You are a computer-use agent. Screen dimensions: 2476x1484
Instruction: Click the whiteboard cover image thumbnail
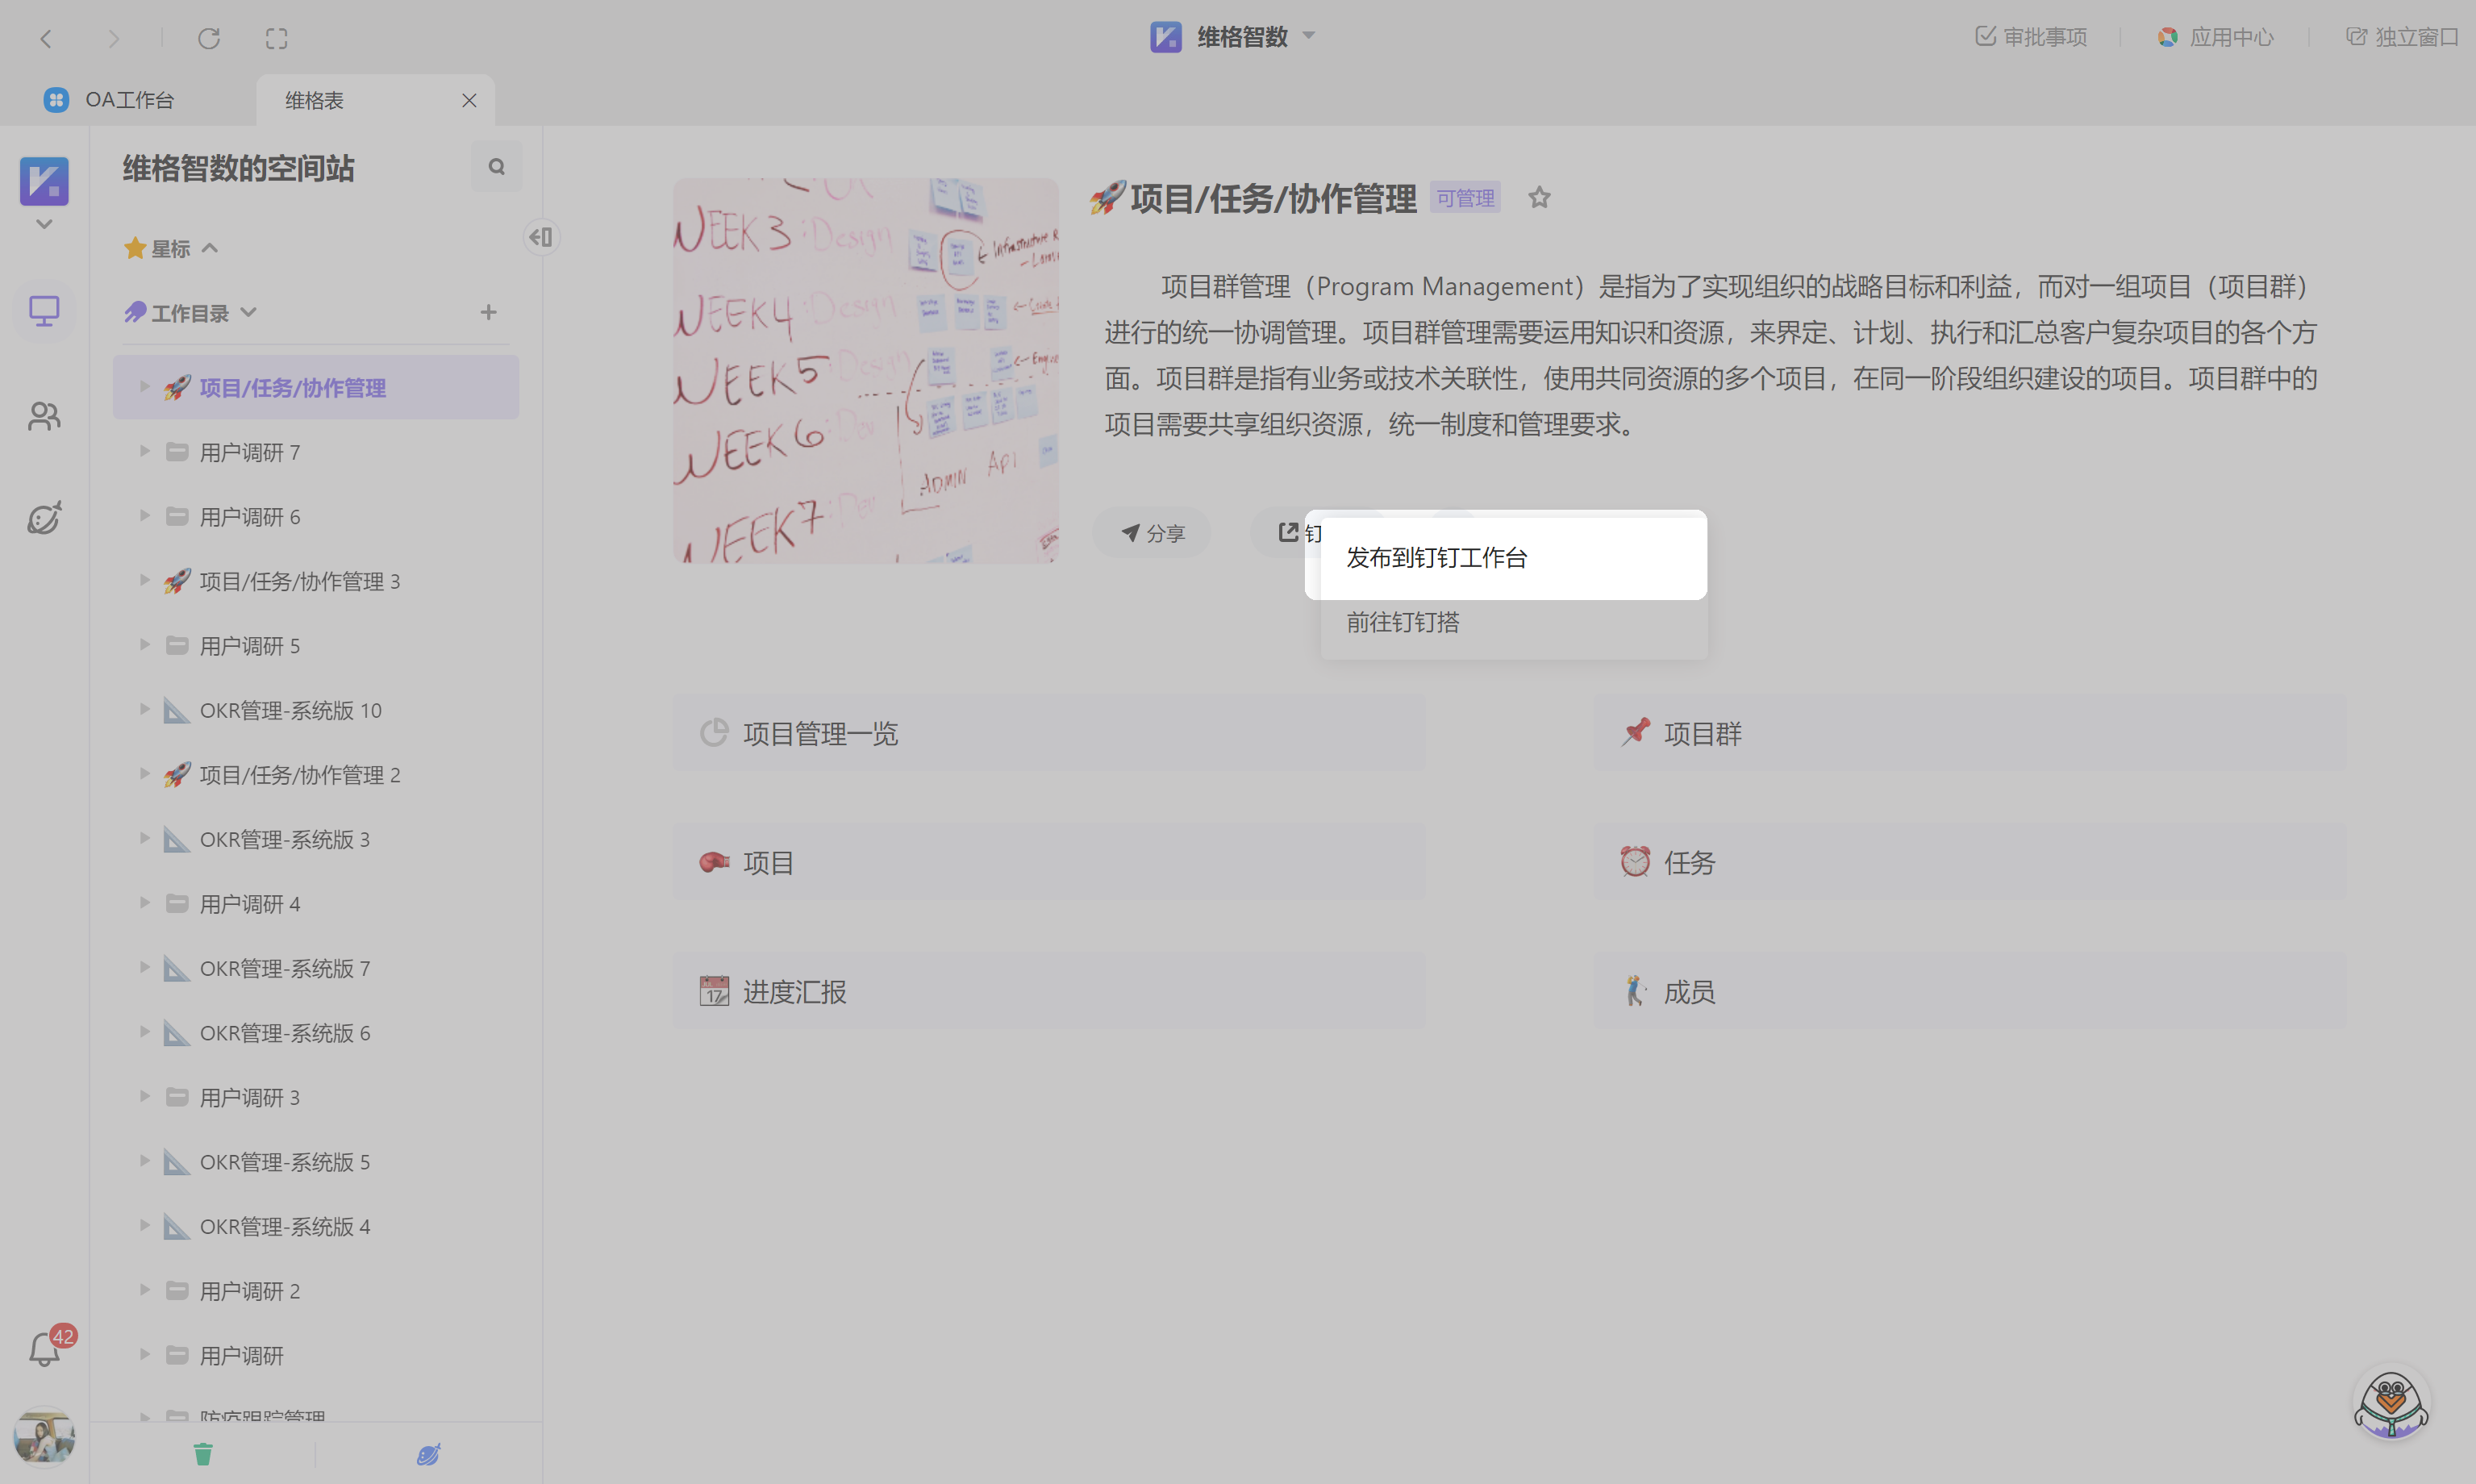(x=865, y=370)
